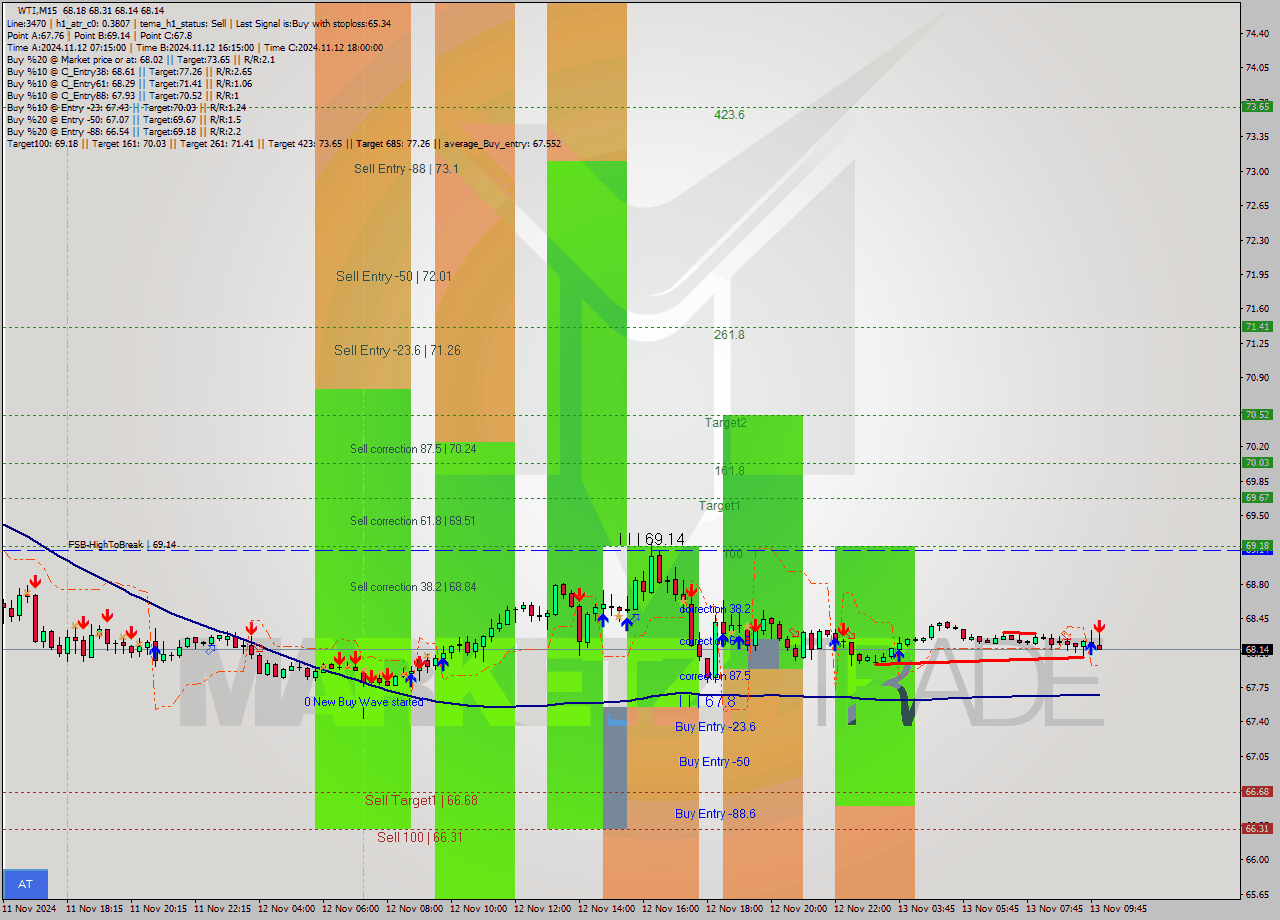The width and height of the screenshot is (1280, 920).
Task: Click the '12 Nov 12:00' time axis label
Action: (543, 909)
